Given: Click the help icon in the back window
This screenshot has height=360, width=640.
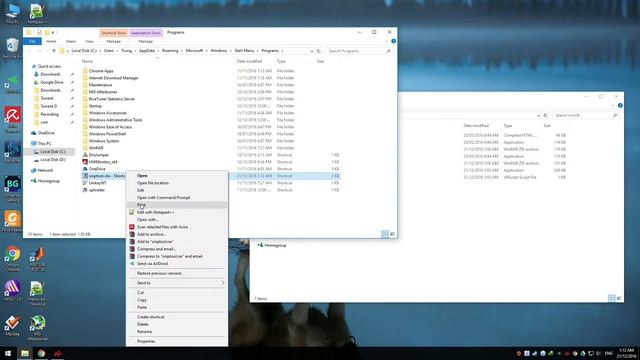Looking at the screenshot, I should pyautogui.click(x=620, y=106).
